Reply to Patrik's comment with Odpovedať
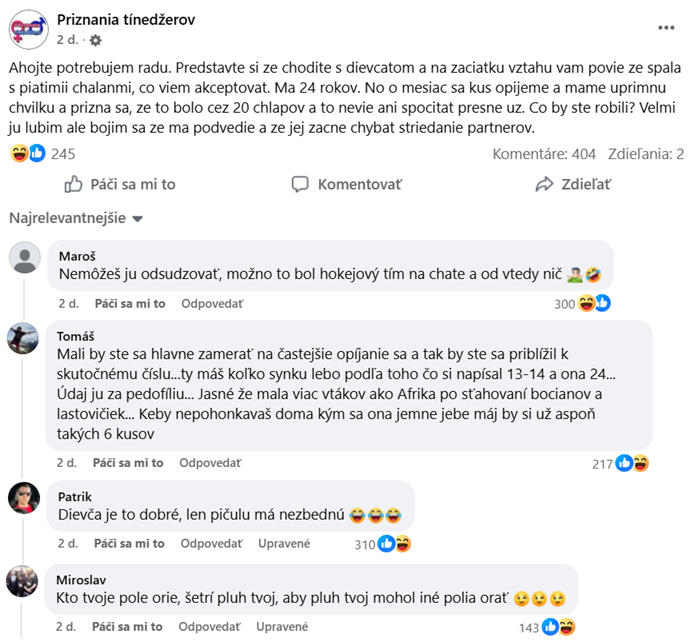This screenshot has width=690, height=644. click(x=210, y=543)
